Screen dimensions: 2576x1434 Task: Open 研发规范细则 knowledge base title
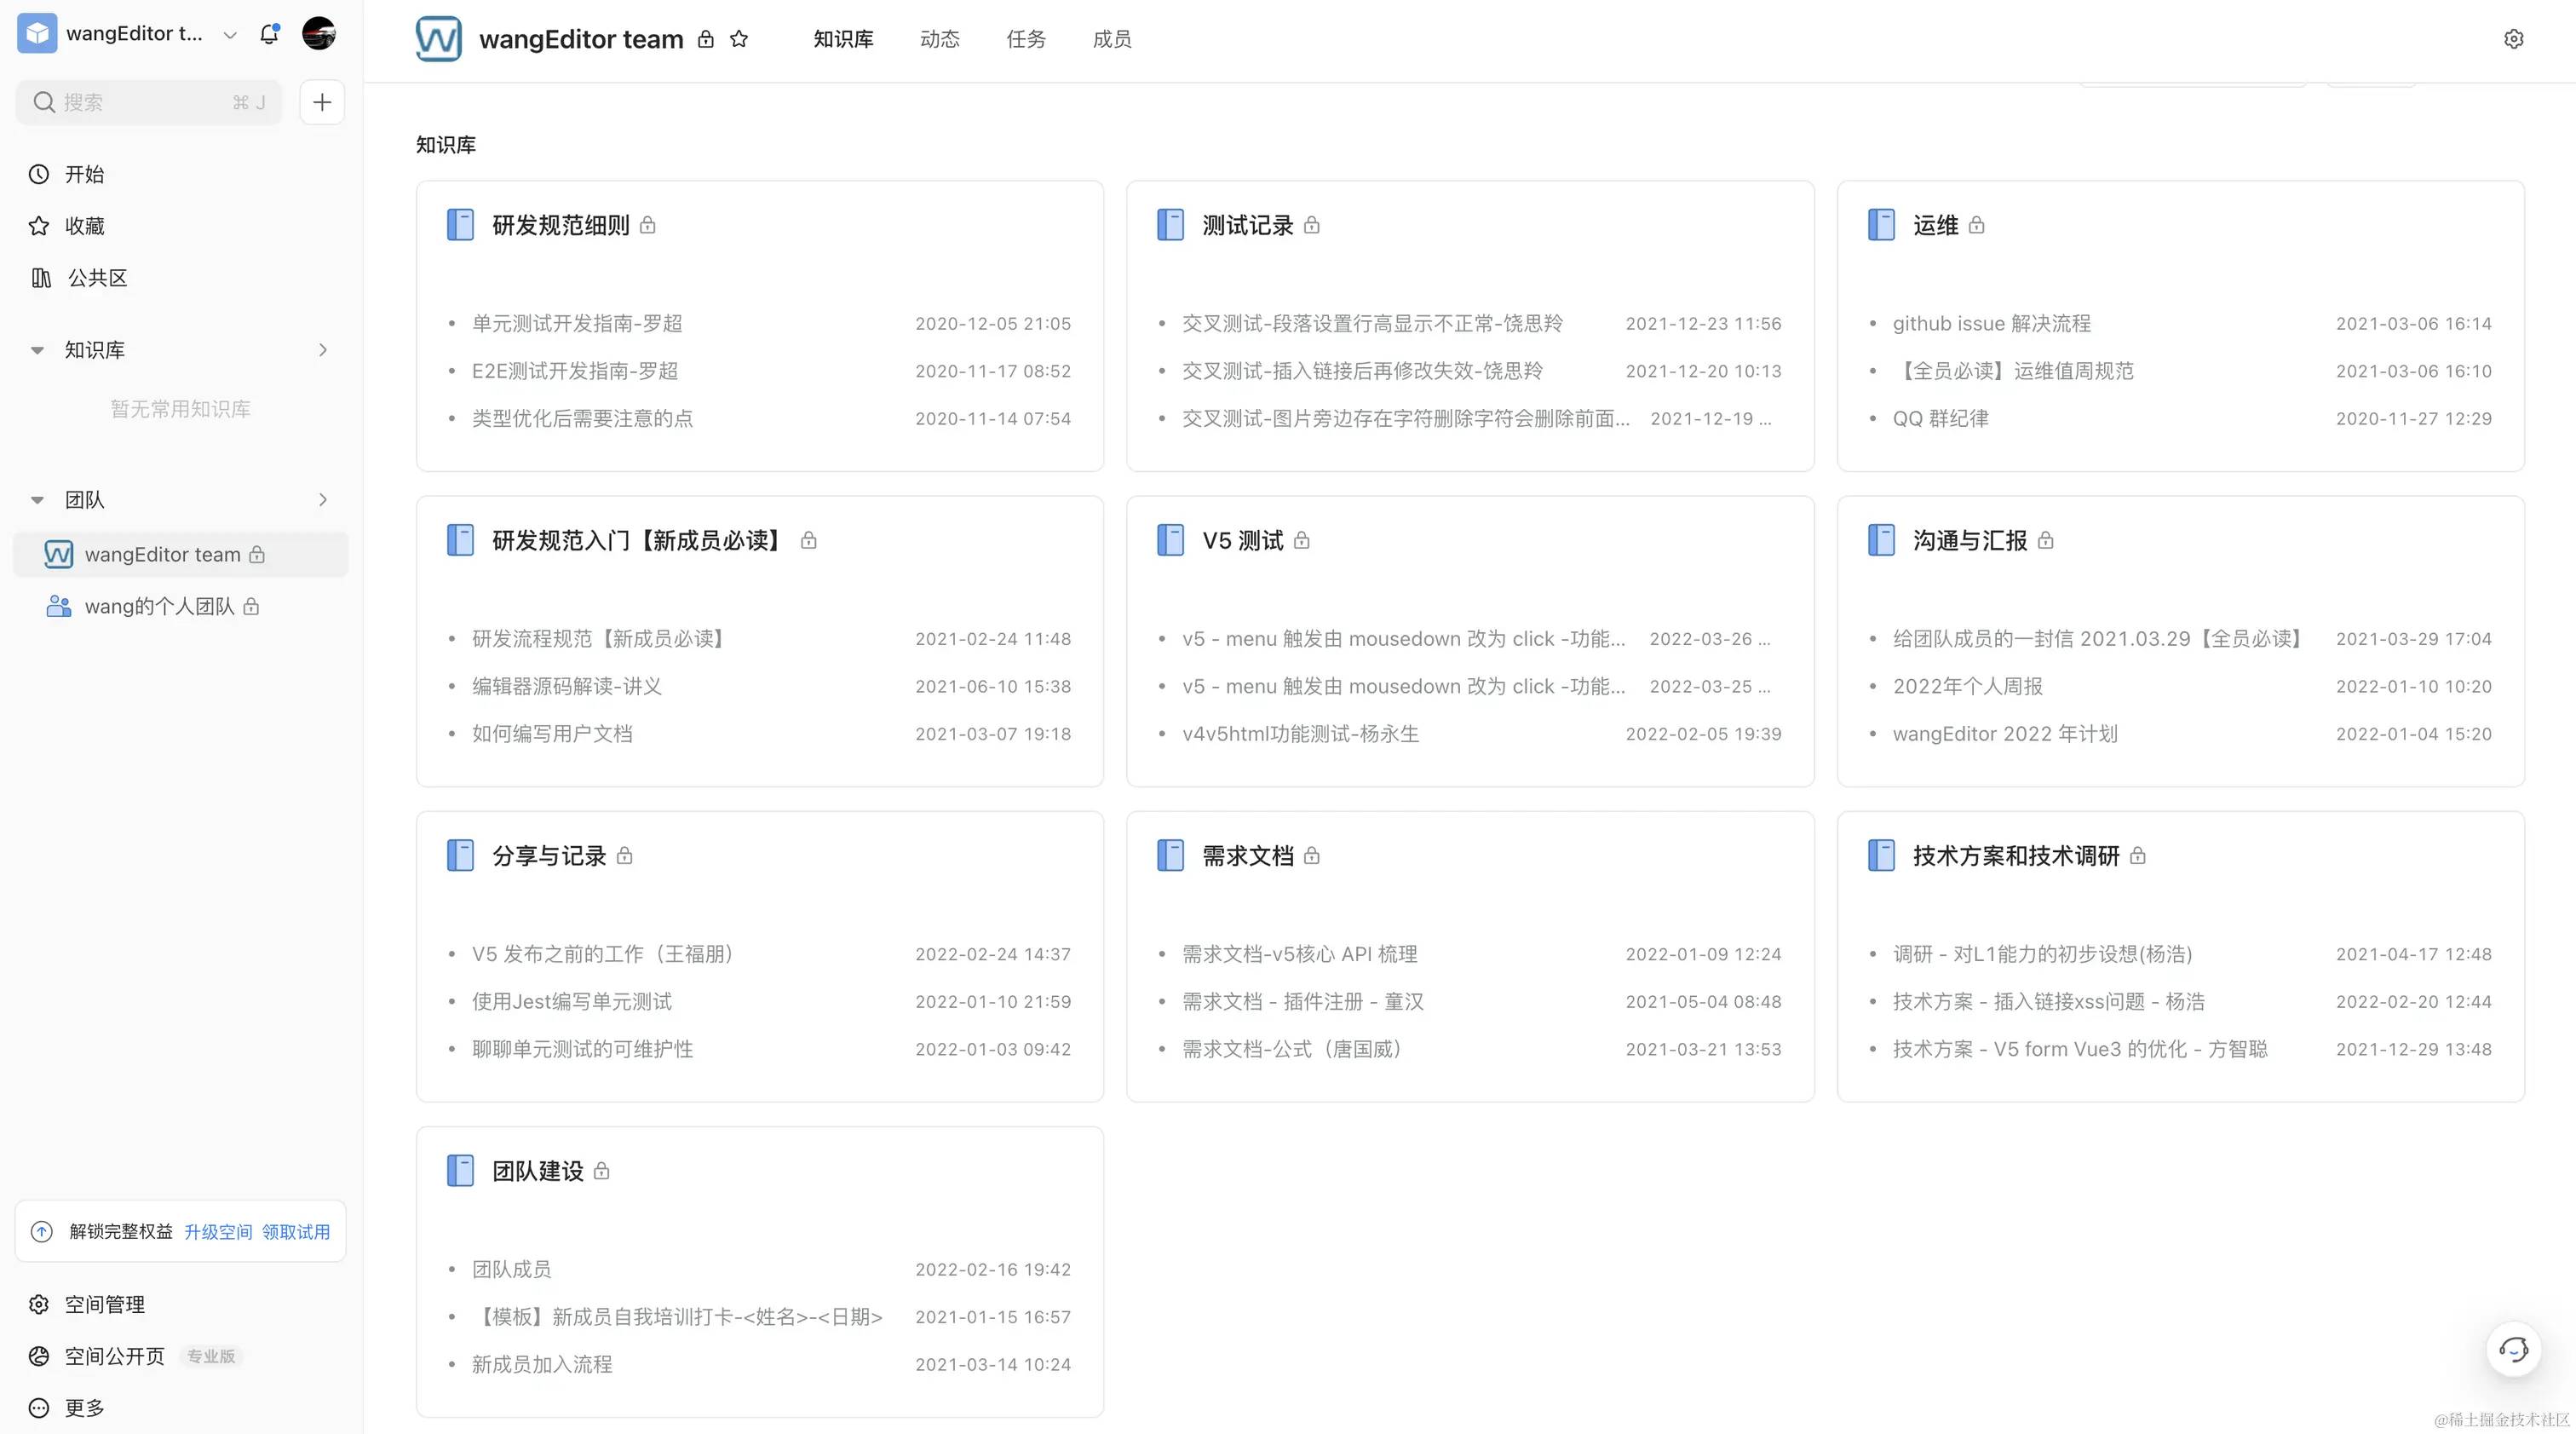(x=560, y=225)
